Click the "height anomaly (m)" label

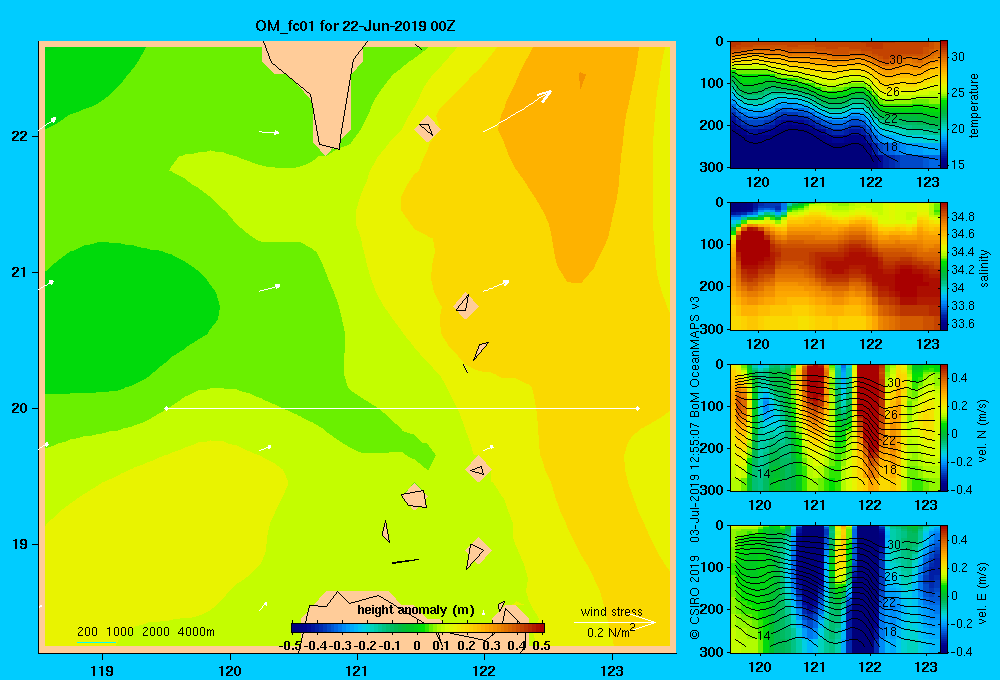tap(416, 610)
